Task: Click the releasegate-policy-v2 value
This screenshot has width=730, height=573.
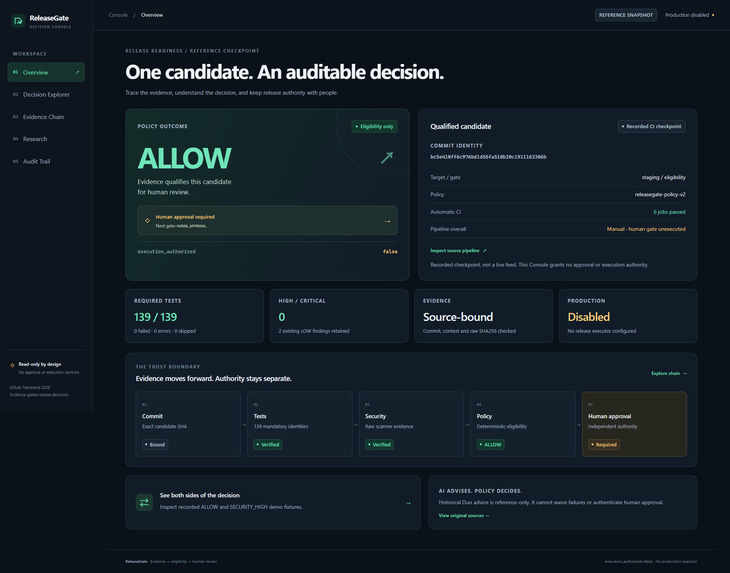Action: pos(660,195)
